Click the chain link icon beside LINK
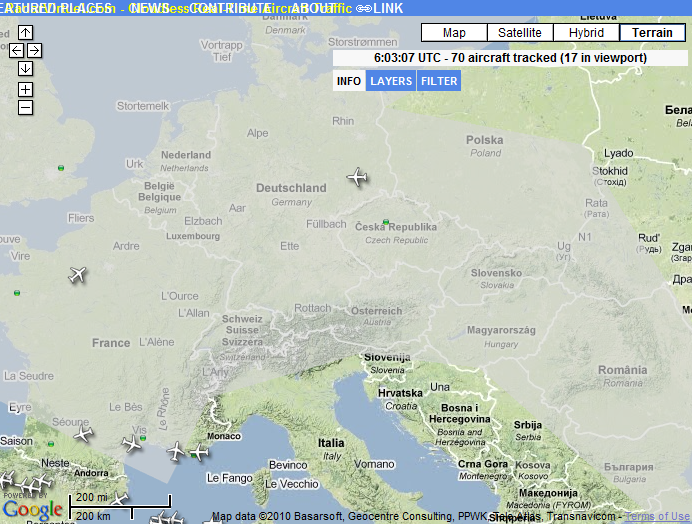The height and width of the screenshot is (524, 692). [363, 8]
